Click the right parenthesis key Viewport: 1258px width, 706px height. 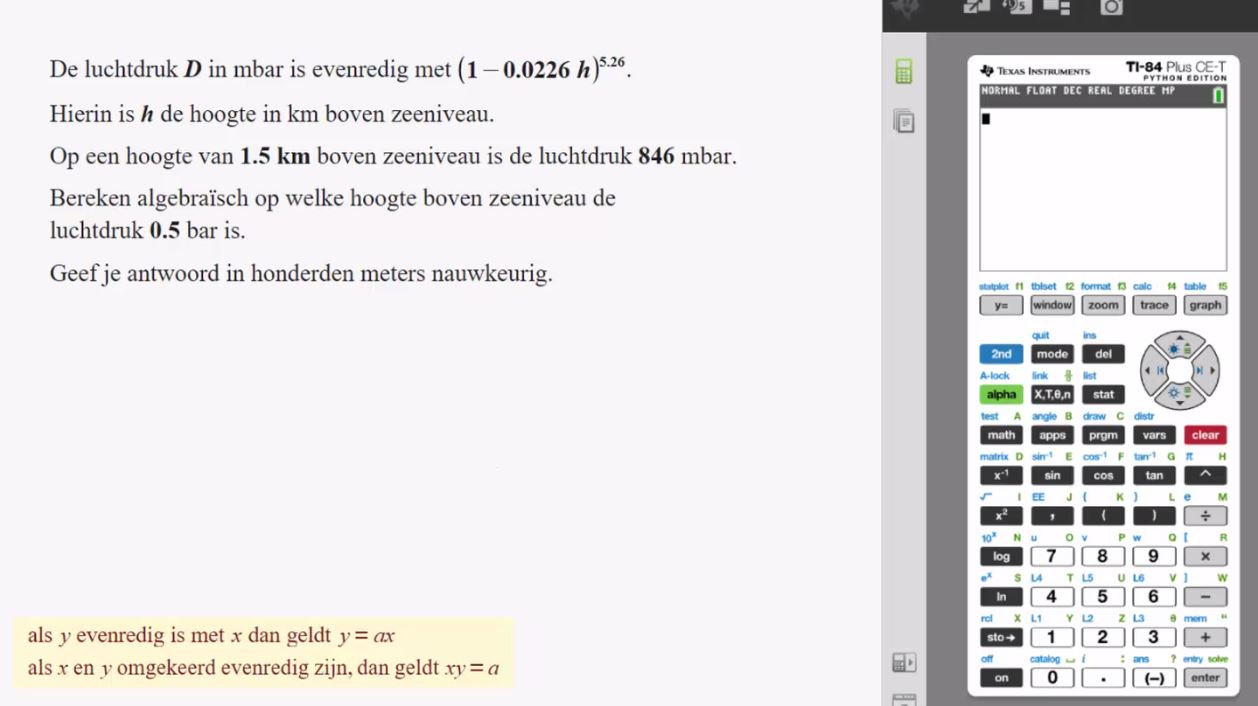pyautogui.click(x=1154, y=516)
